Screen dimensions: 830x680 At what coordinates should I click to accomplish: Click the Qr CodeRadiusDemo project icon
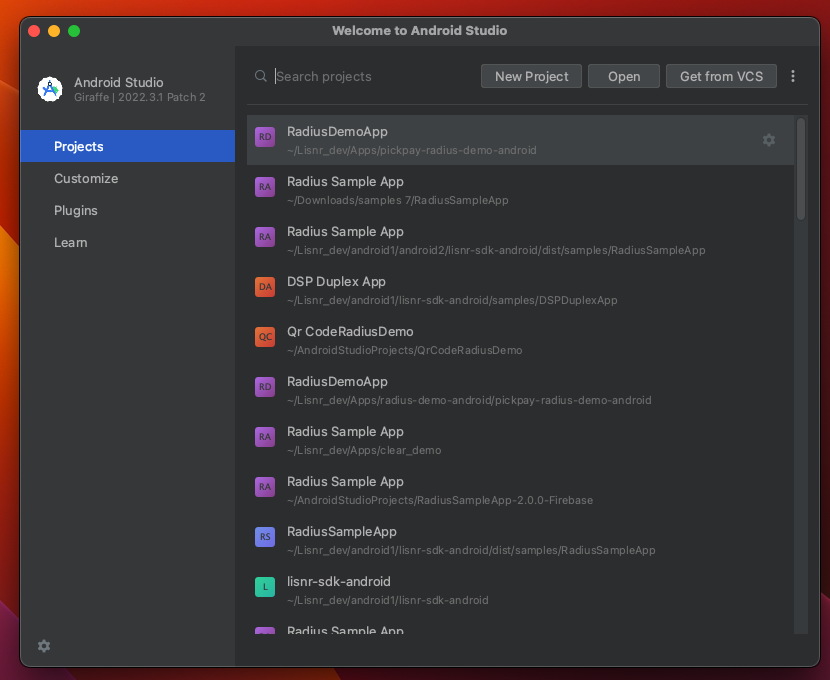pos(264,336)
